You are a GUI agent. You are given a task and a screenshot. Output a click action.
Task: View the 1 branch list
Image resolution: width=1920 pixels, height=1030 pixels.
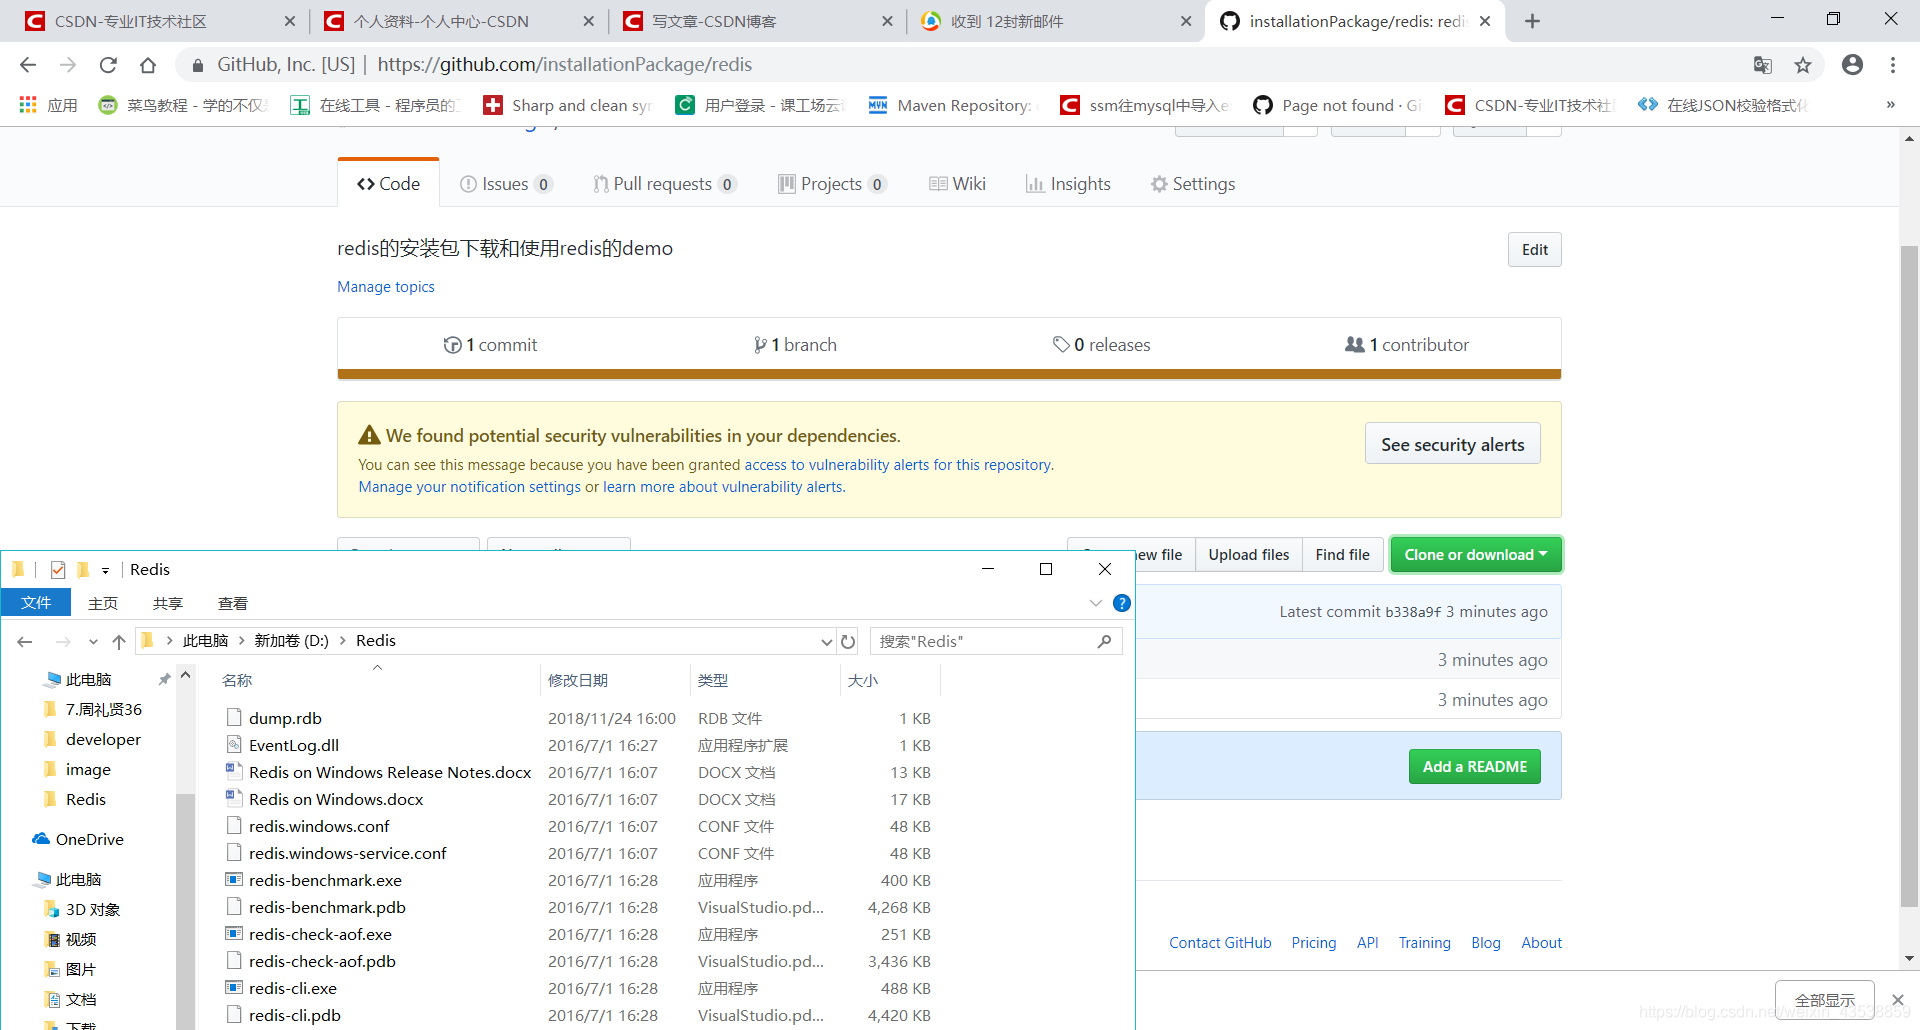coord(795,345)
